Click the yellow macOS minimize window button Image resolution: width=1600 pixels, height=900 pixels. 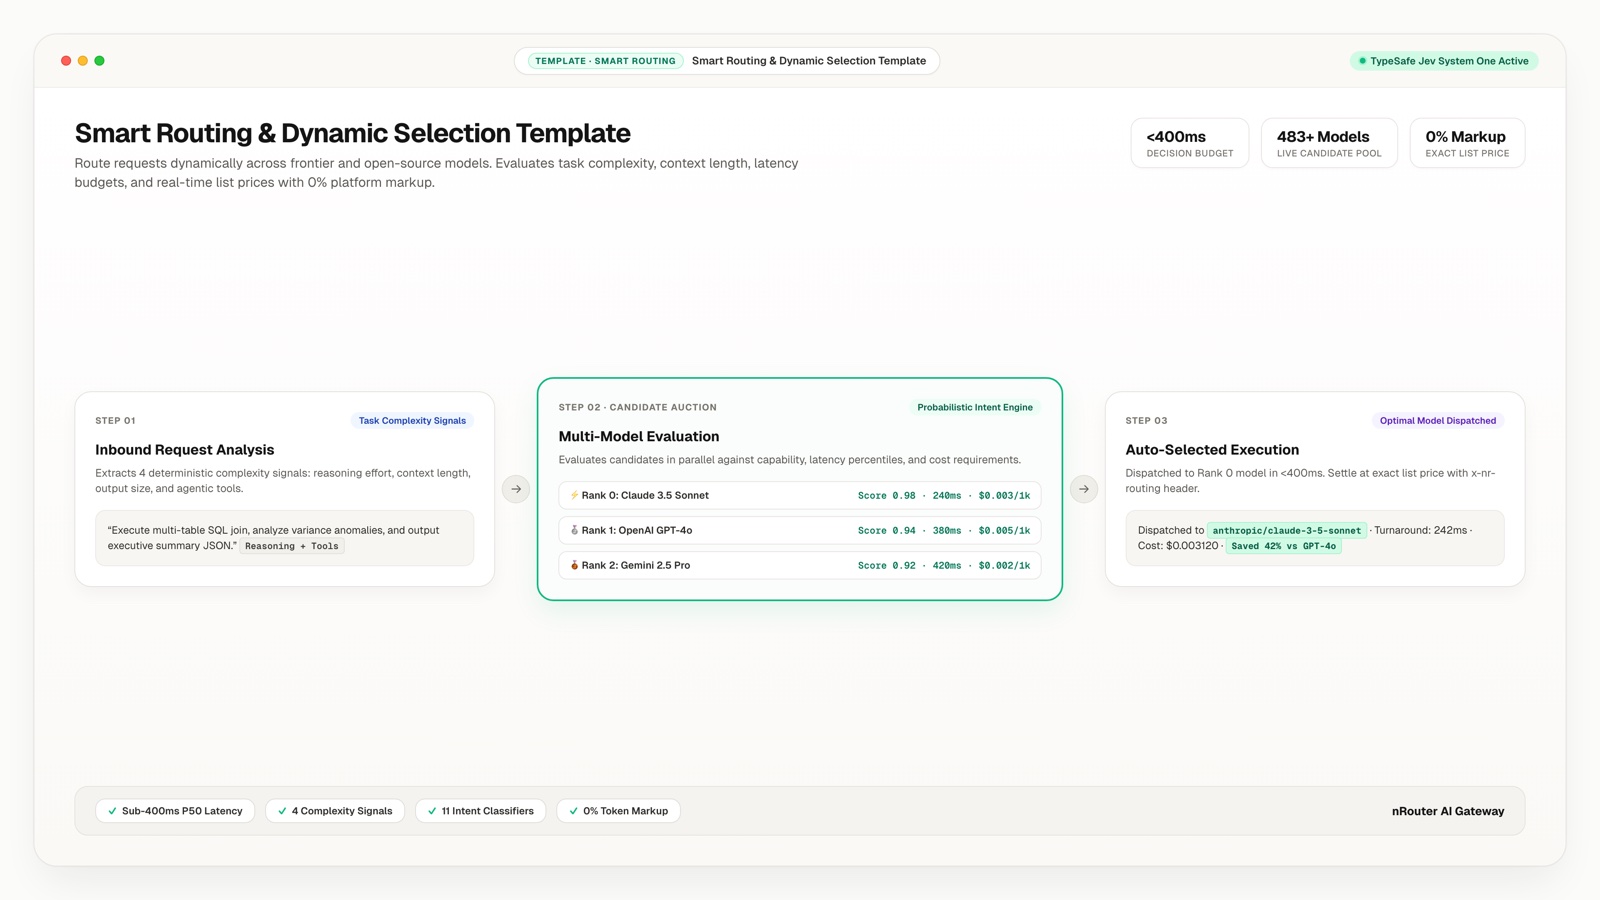tap(83, 61)
